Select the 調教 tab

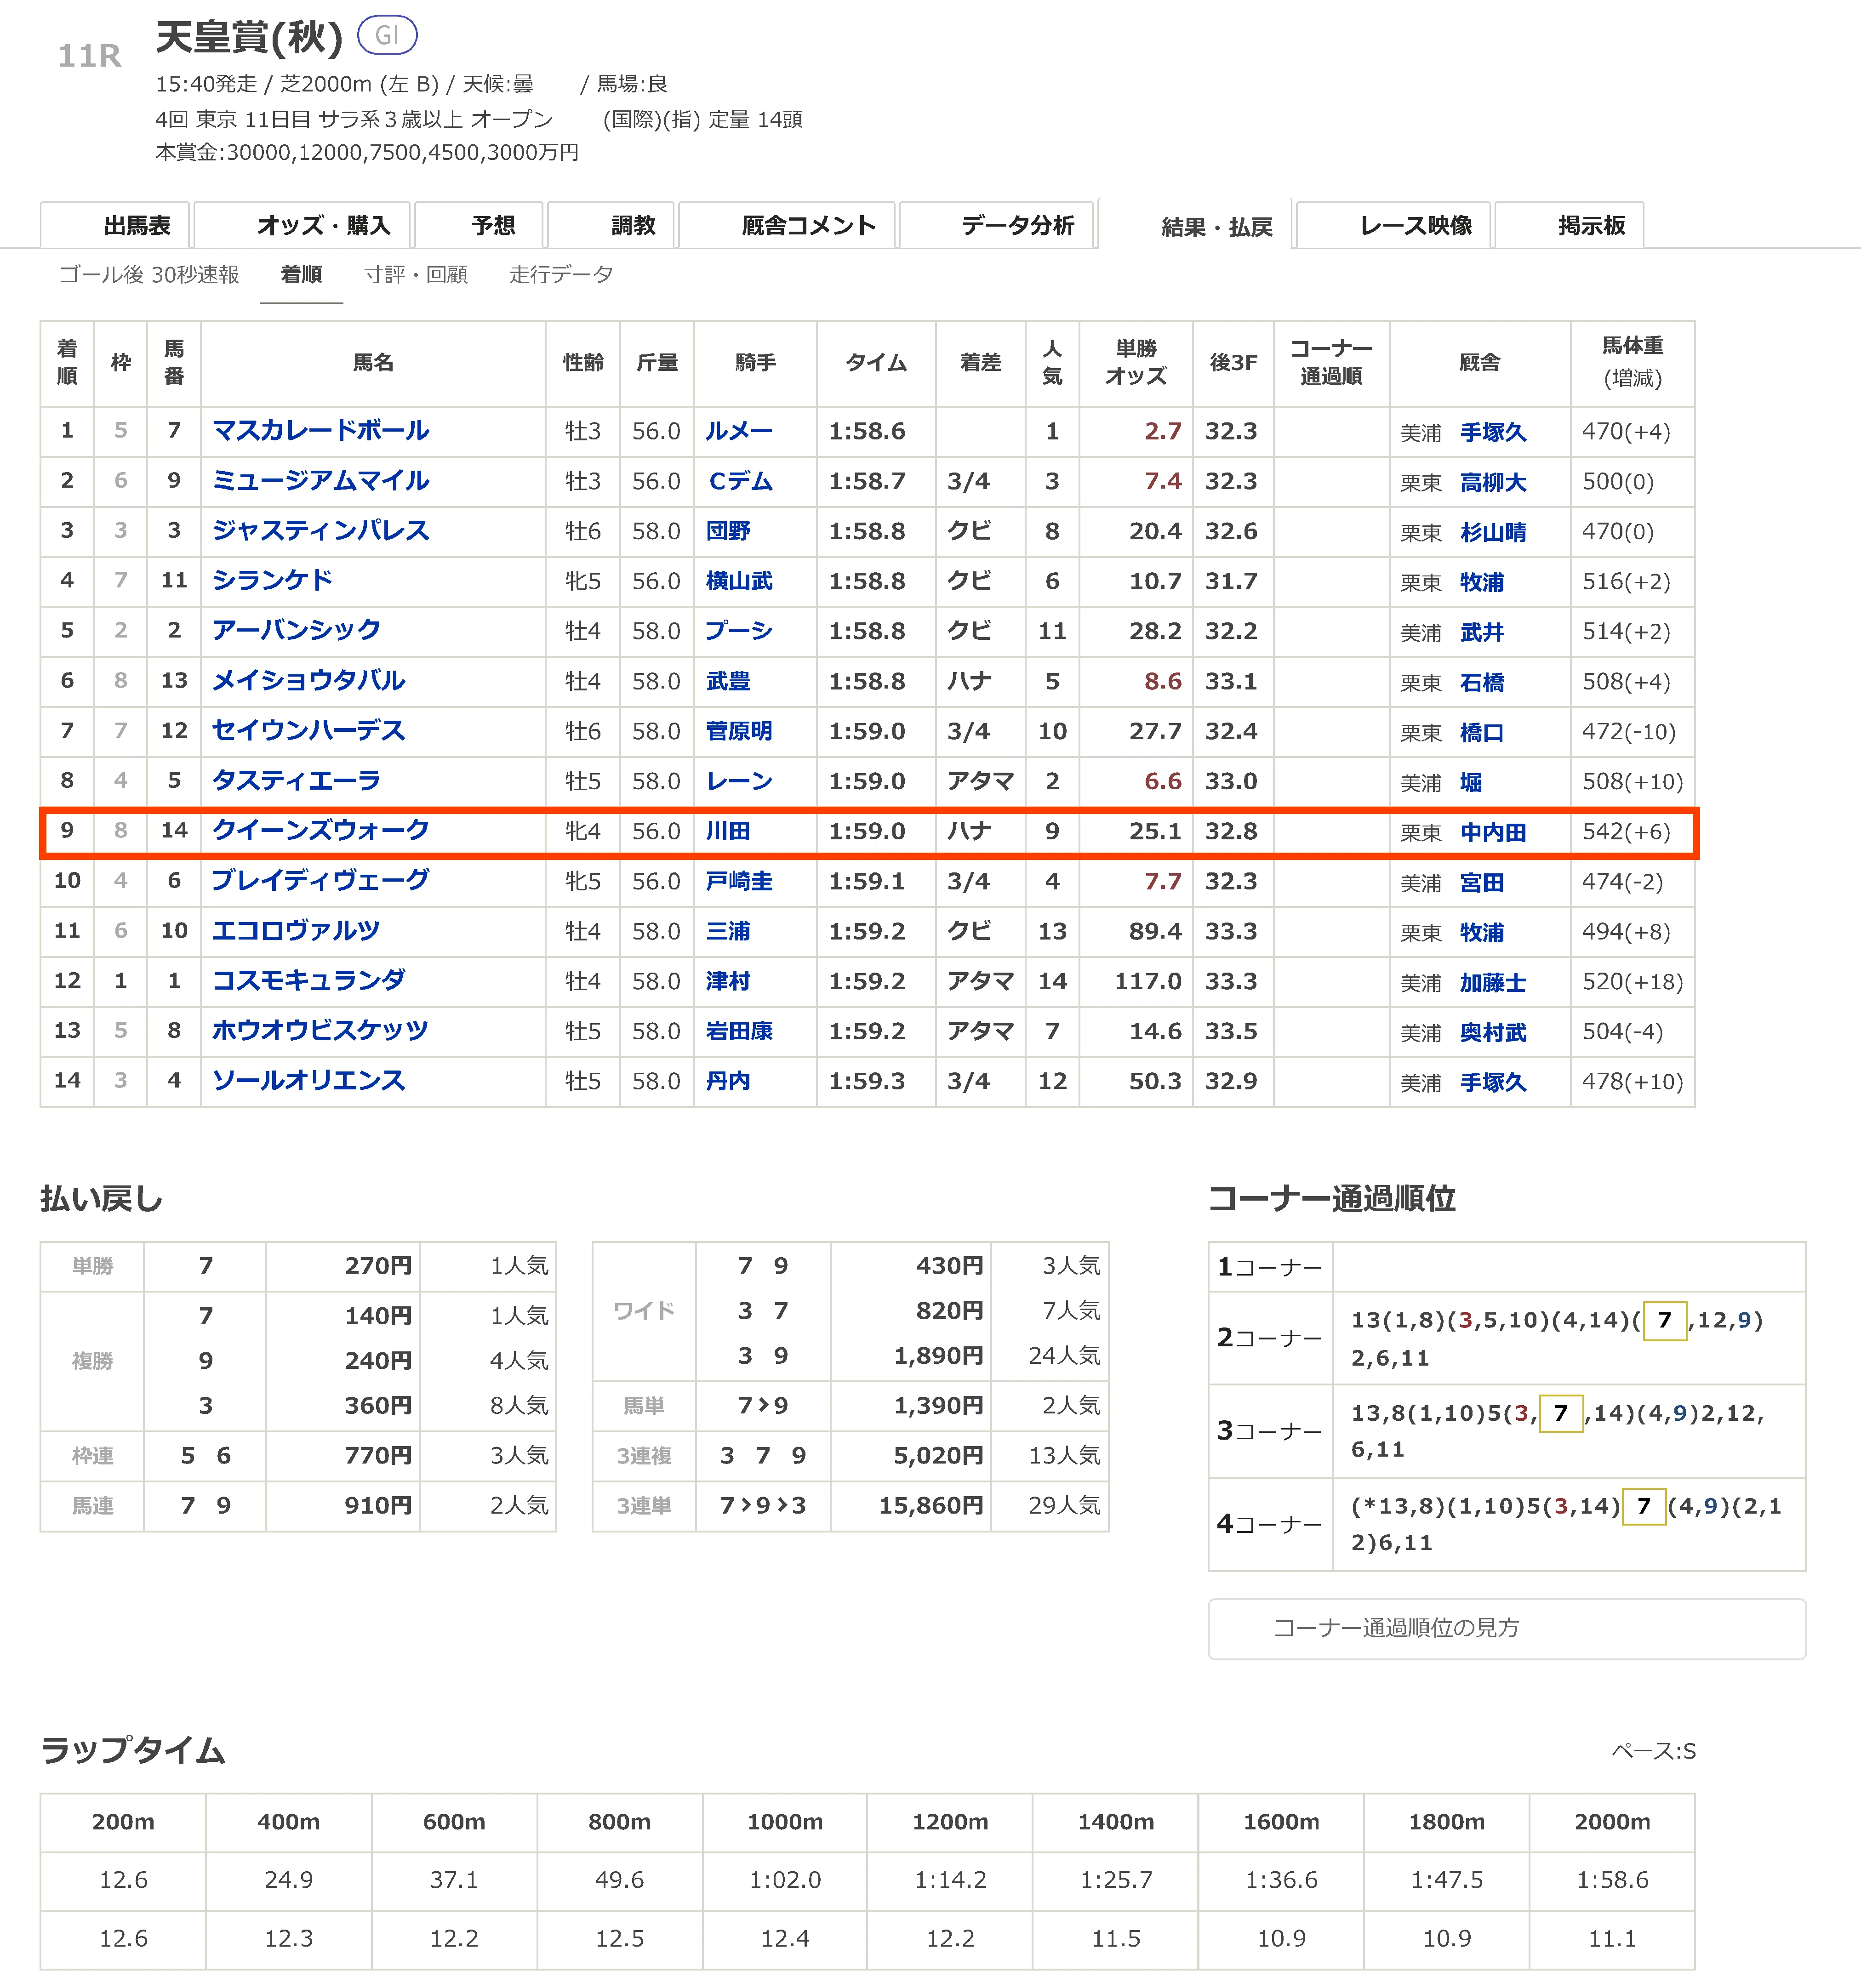tap(612, 225)
